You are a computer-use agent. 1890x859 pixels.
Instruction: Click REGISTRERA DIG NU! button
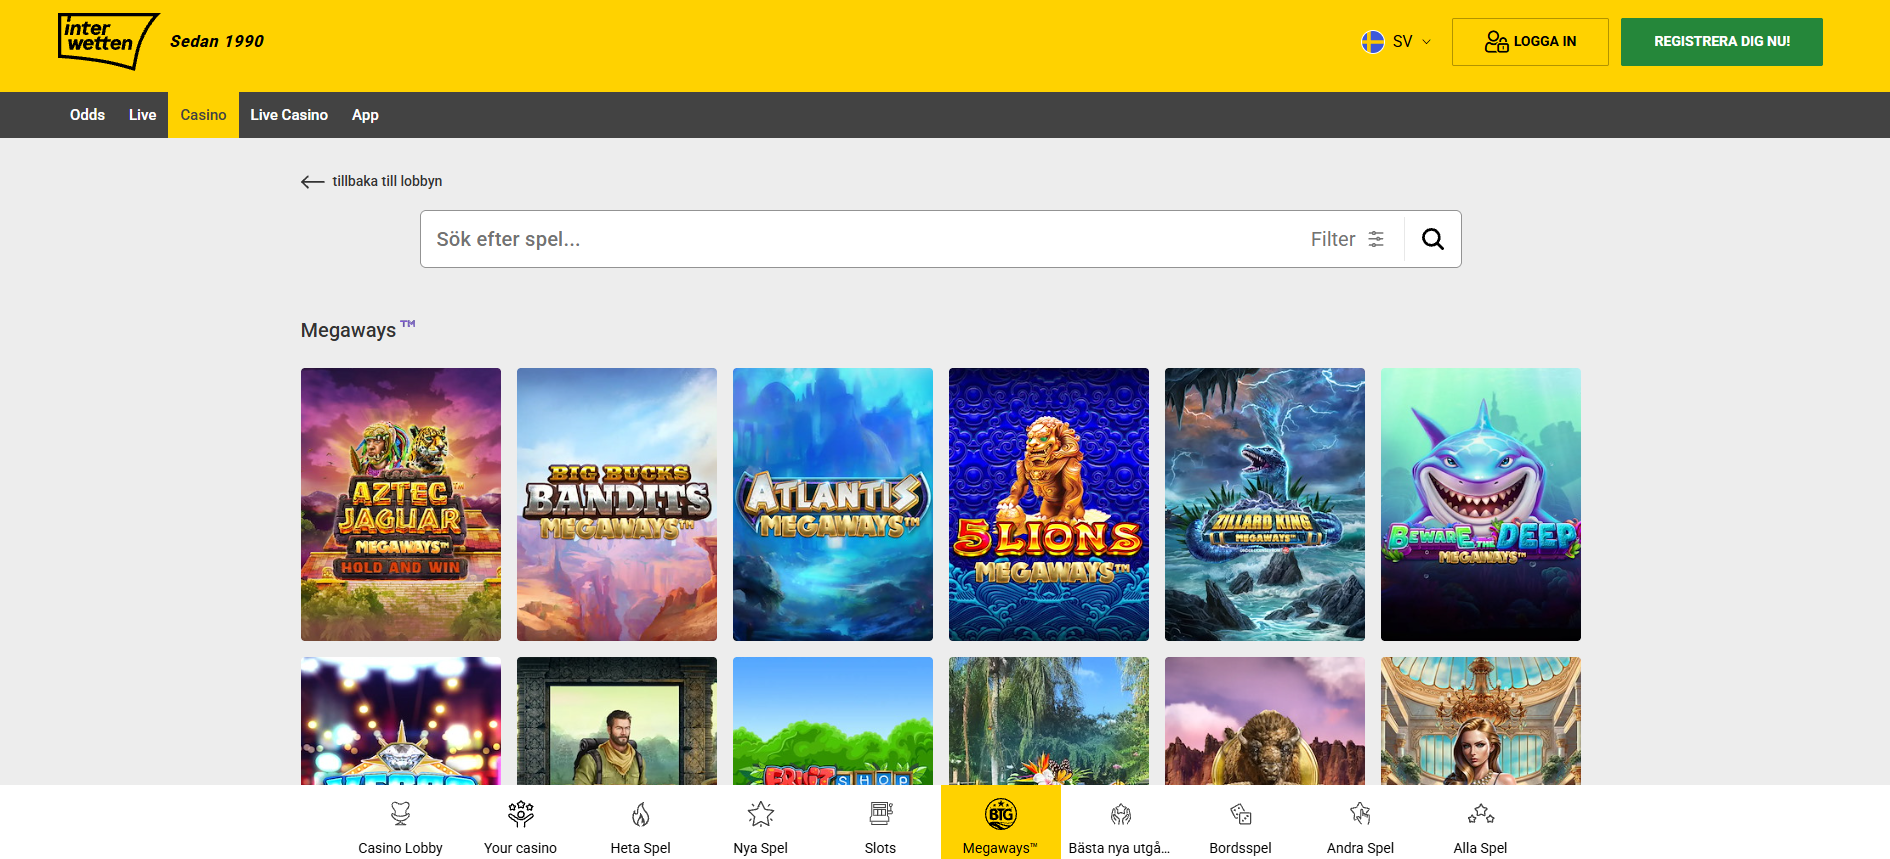[x=1722, y=42]
